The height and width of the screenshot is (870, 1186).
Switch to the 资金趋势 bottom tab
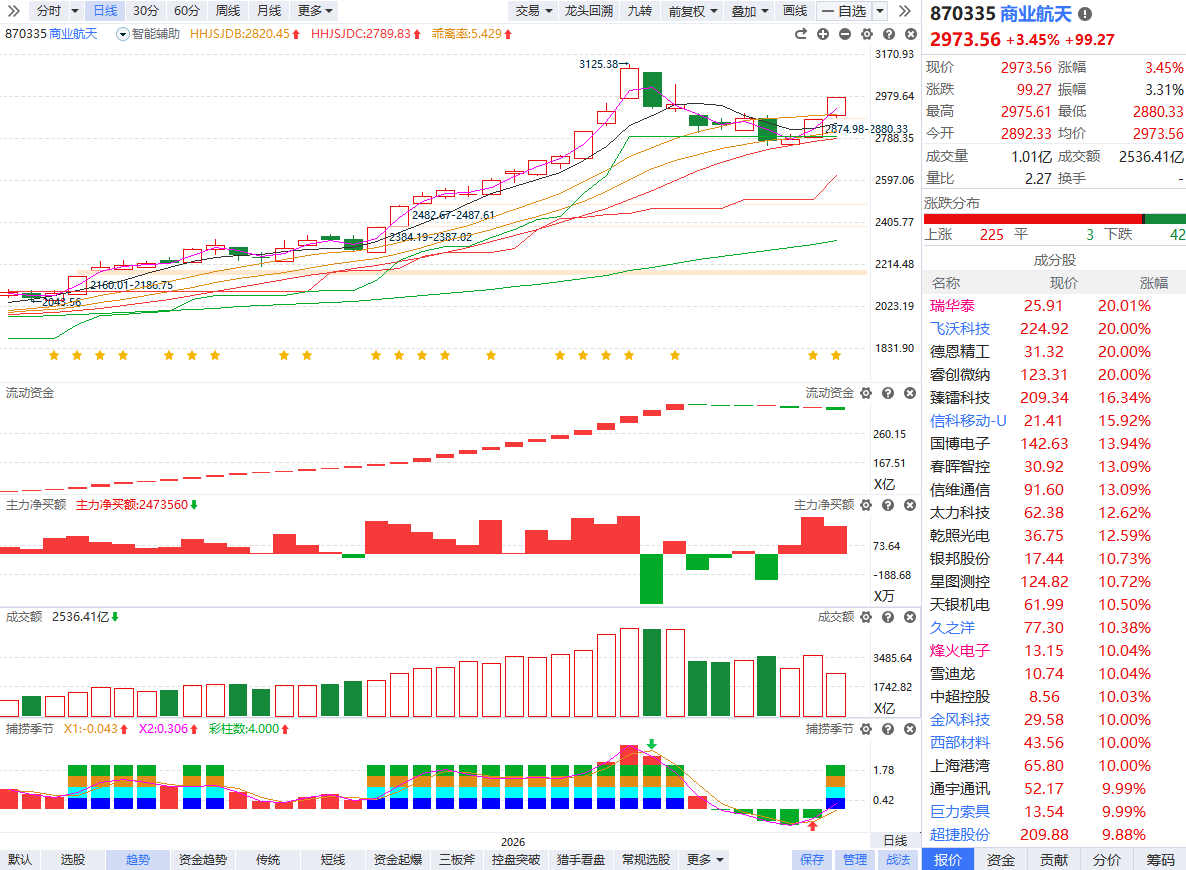pyautogui.click(x=202, y=860)
